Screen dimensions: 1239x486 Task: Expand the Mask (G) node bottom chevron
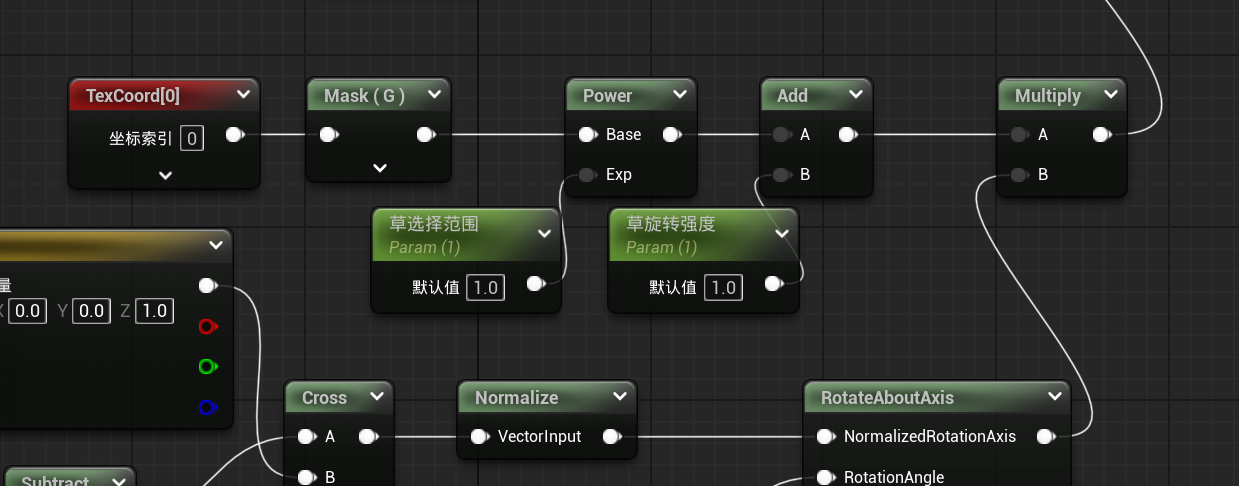click(380, 168)
